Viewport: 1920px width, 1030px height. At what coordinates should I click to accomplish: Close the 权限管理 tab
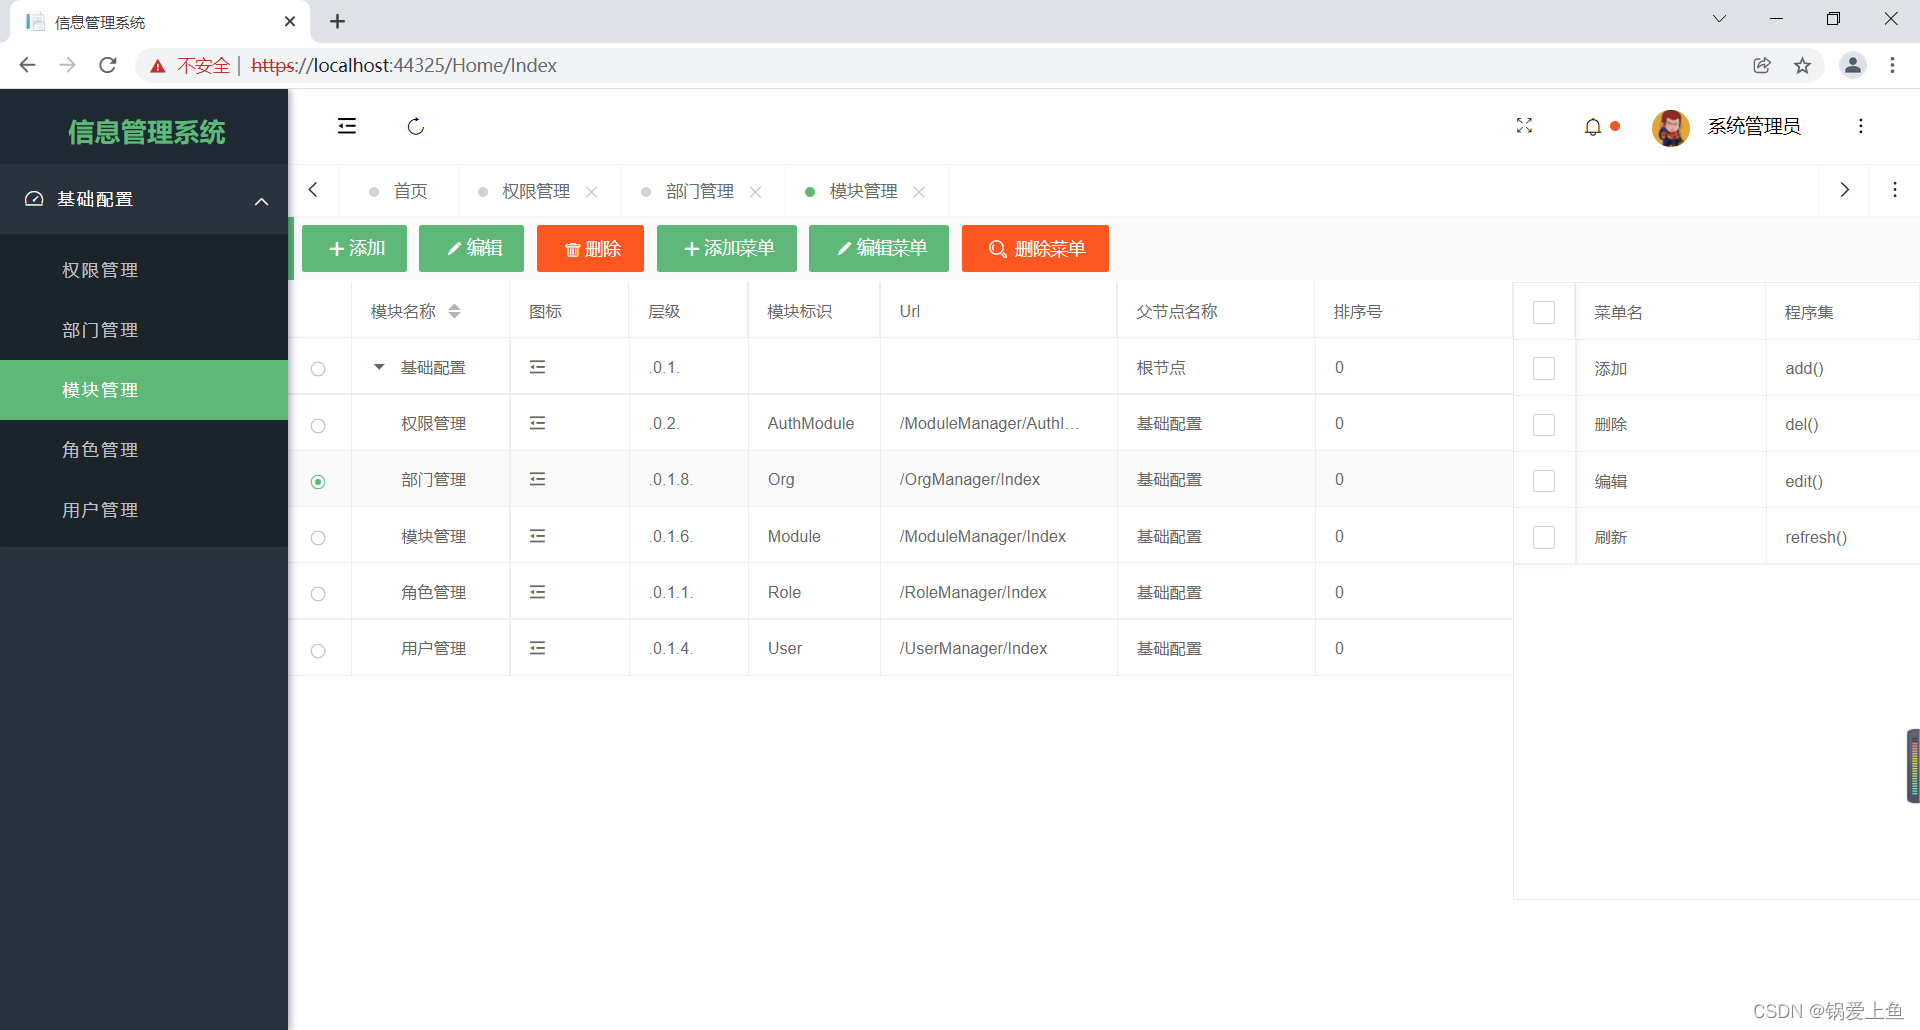[592, 192]
